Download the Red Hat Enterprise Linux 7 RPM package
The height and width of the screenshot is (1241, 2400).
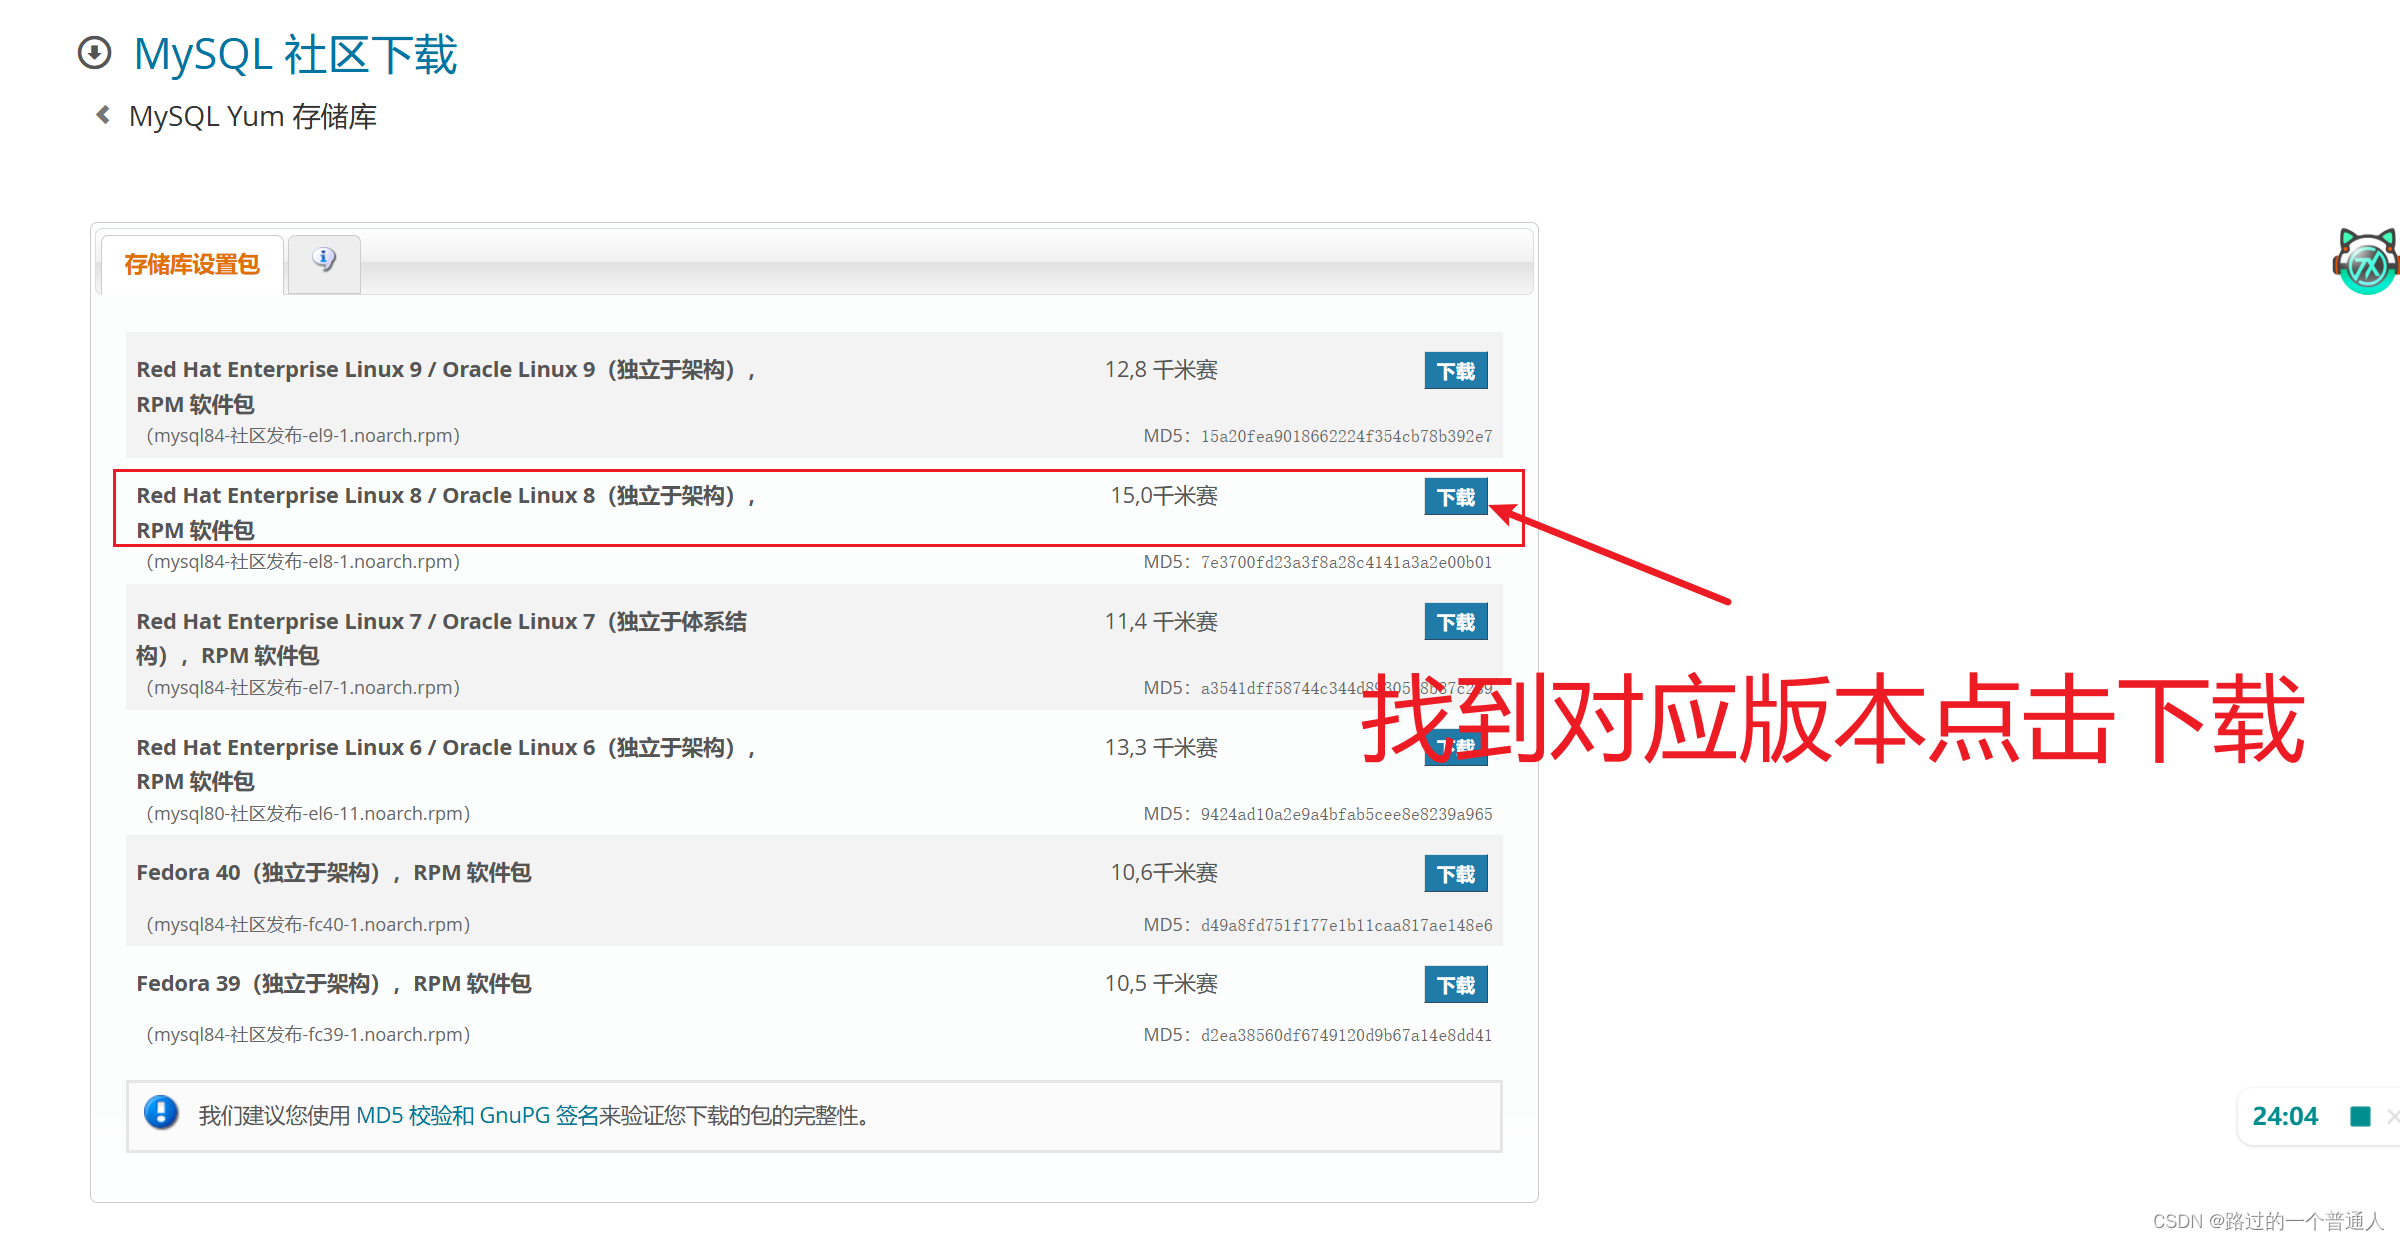1455,621
